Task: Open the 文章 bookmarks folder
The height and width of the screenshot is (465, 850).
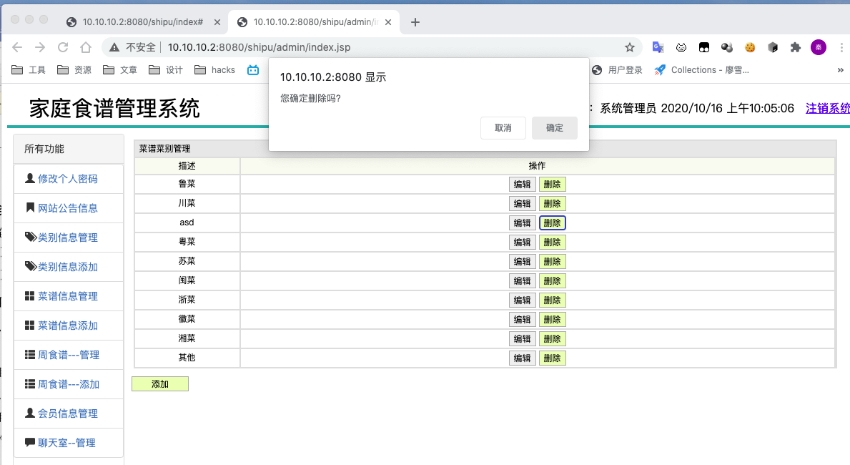Action: click(x=120, y=70)
